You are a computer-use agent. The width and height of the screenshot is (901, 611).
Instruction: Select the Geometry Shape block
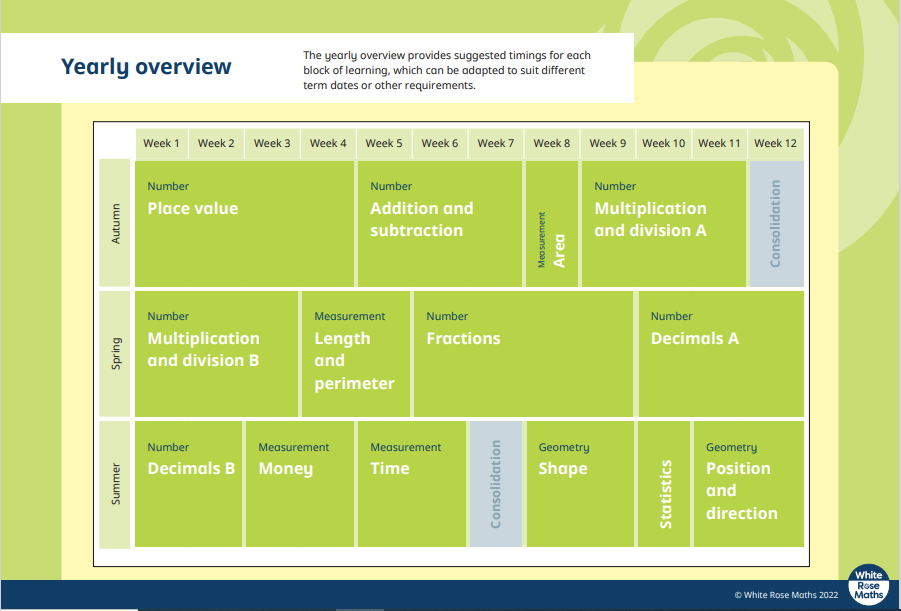tap(580, 483)
